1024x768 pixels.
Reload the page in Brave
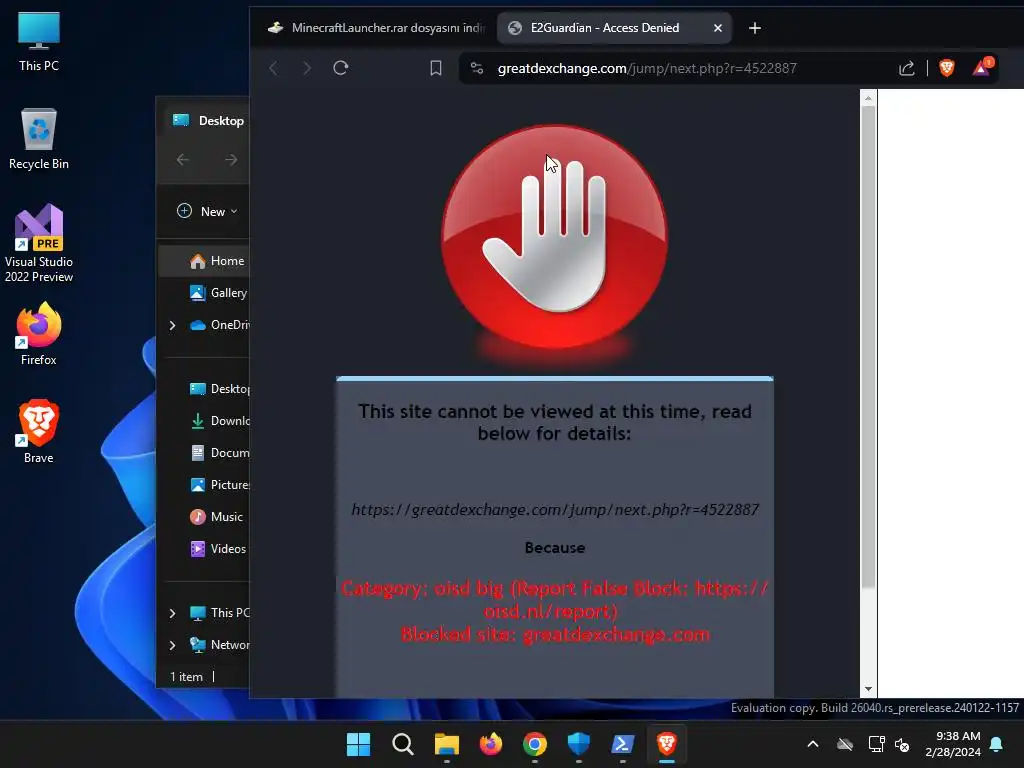point(340,68)
